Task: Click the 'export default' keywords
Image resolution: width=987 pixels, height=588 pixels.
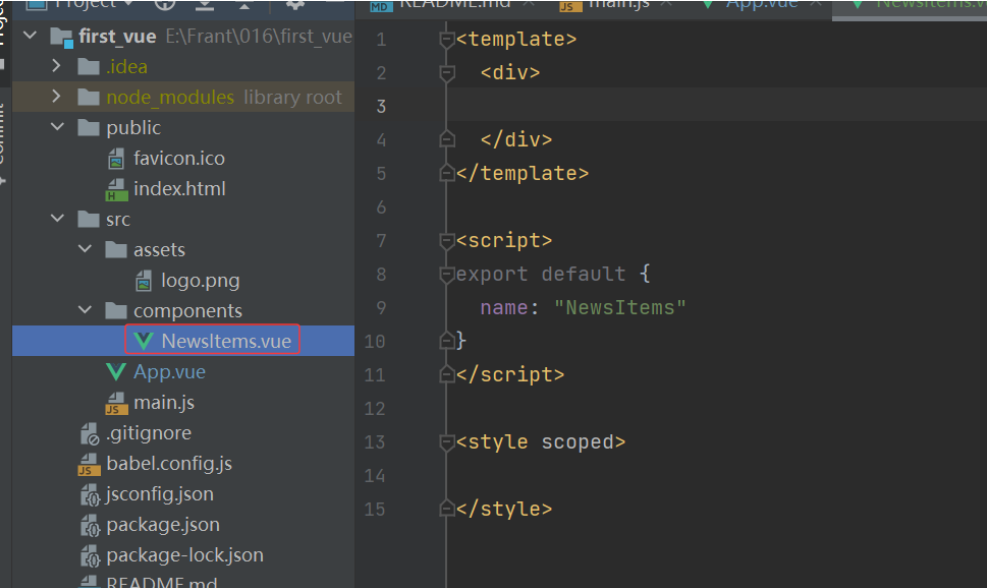Action: pos(541,274)
